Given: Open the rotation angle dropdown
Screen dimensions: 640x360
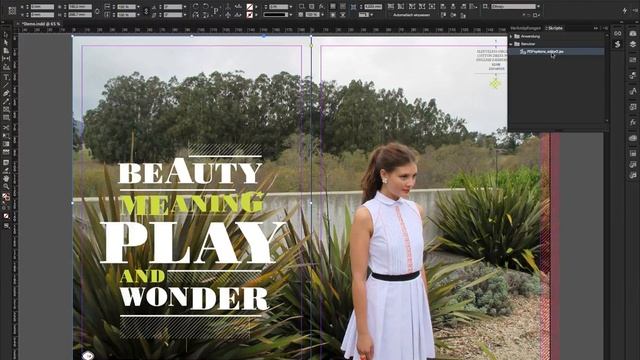Looking at the screenshot, I should [185, 7].
